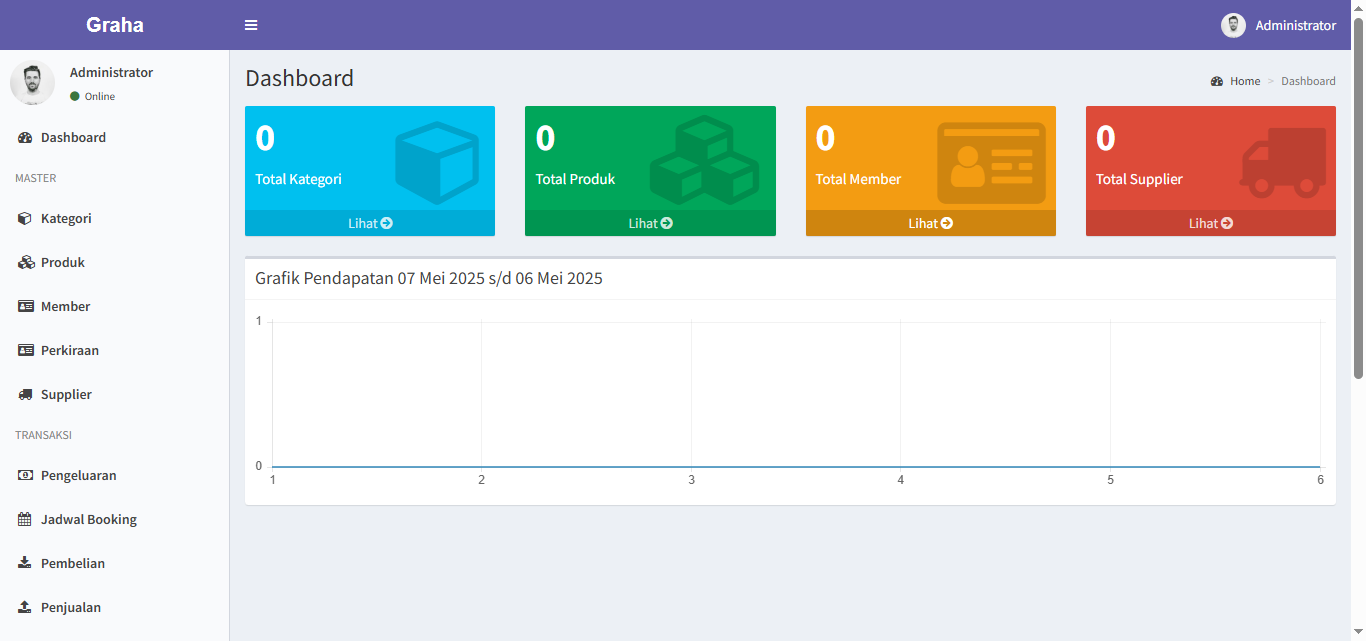View details via Lihat on Total Member card
This screenshot has height=641, width=1366.
point(930,223)
